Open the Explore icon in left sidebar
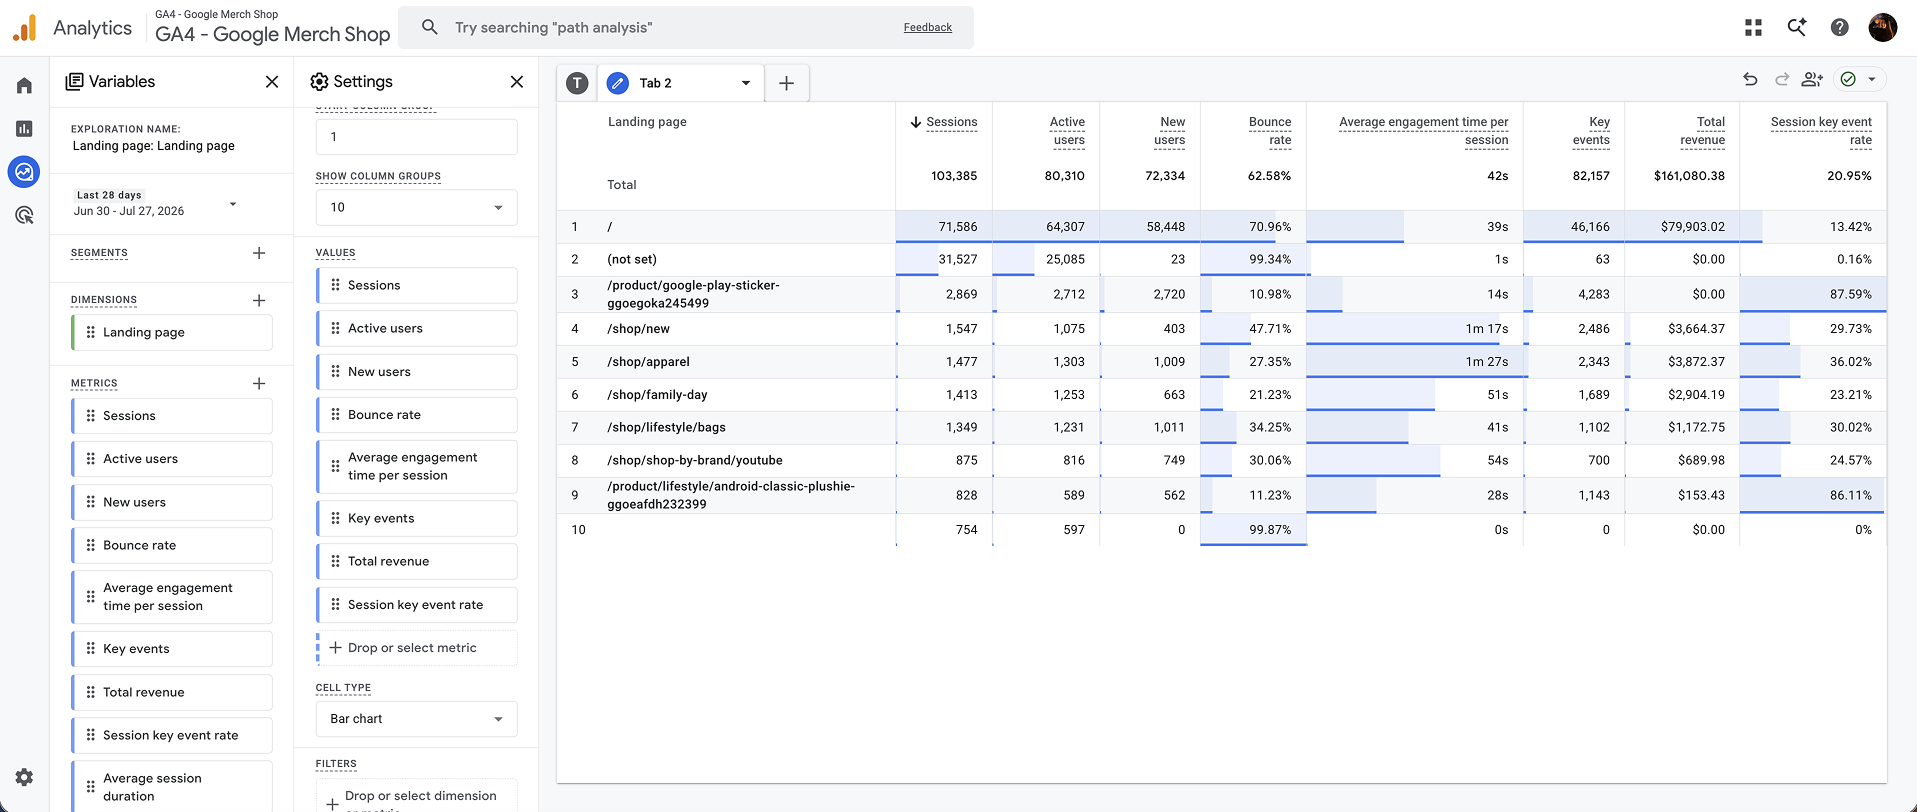This screenshot has width=1917, height=812. point(24,172)
